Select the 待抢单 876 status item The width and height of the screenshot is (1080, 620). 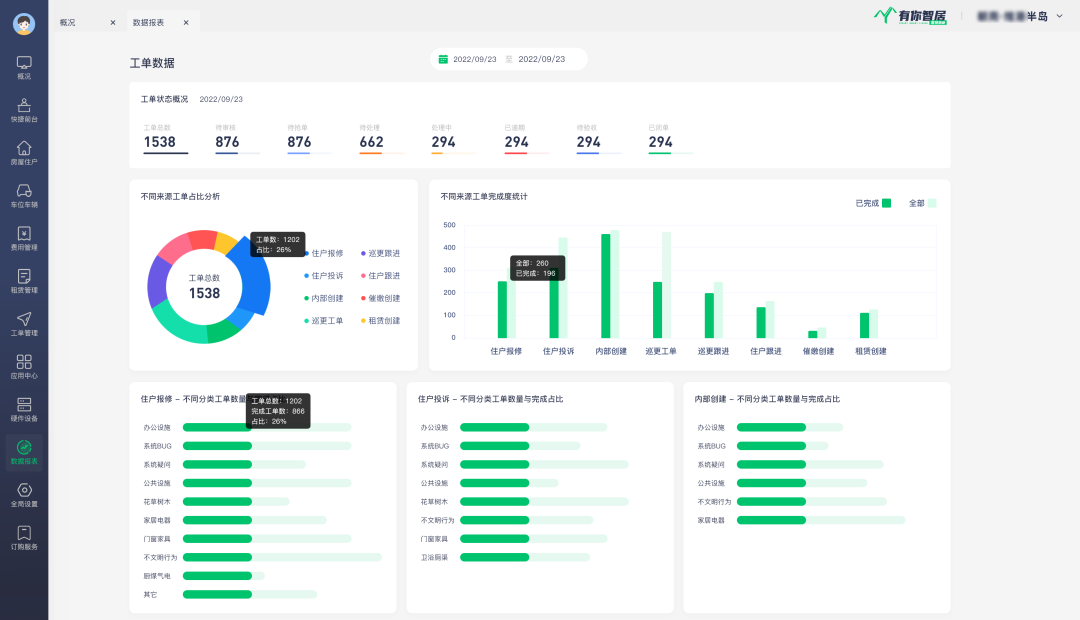(x=309, y=138)
